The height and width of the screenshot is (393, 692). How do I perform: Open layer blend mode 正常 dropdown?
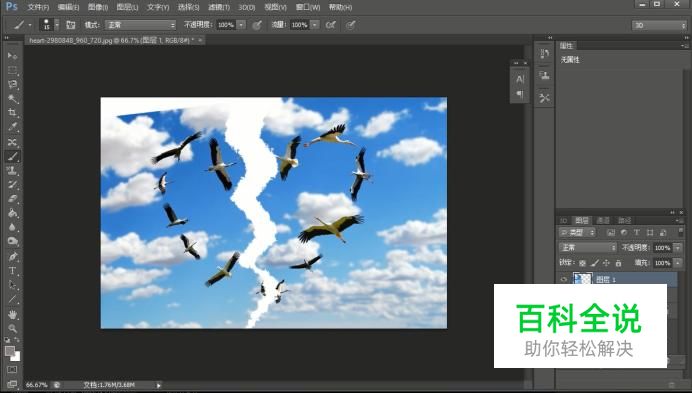click(x=587, y=247)
